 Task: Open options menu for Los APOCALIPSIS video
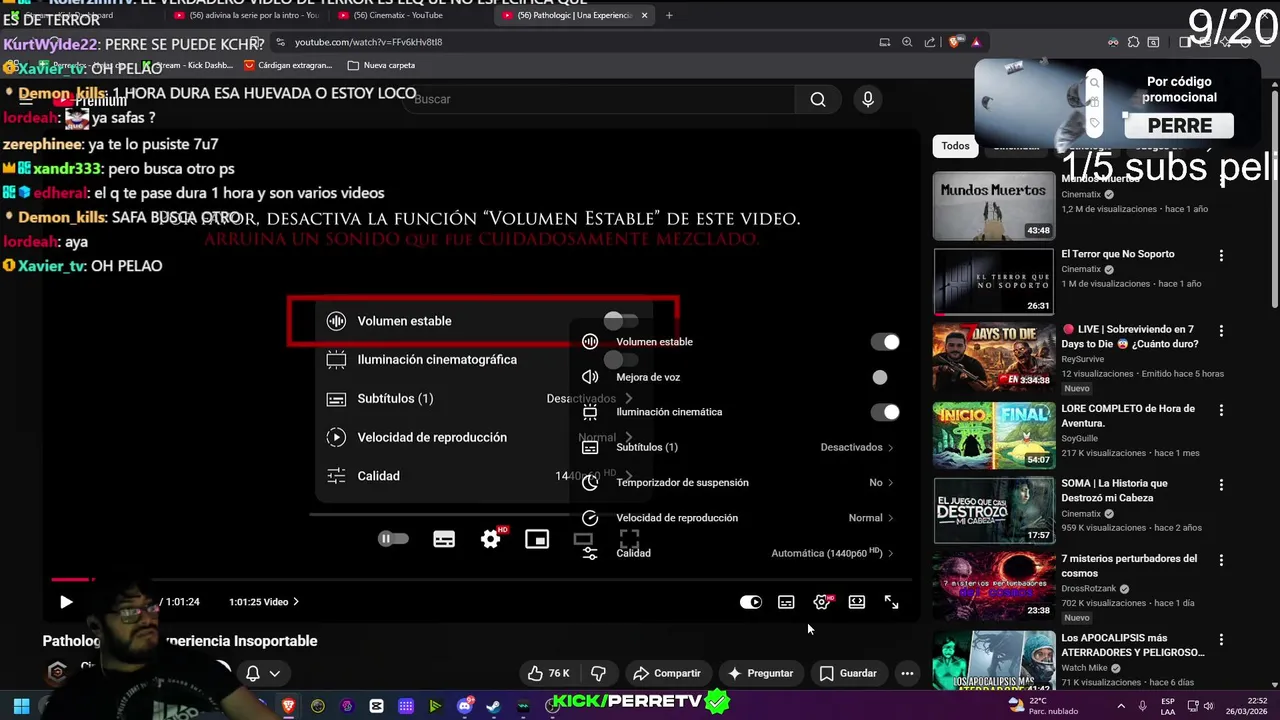point(1221,640)
